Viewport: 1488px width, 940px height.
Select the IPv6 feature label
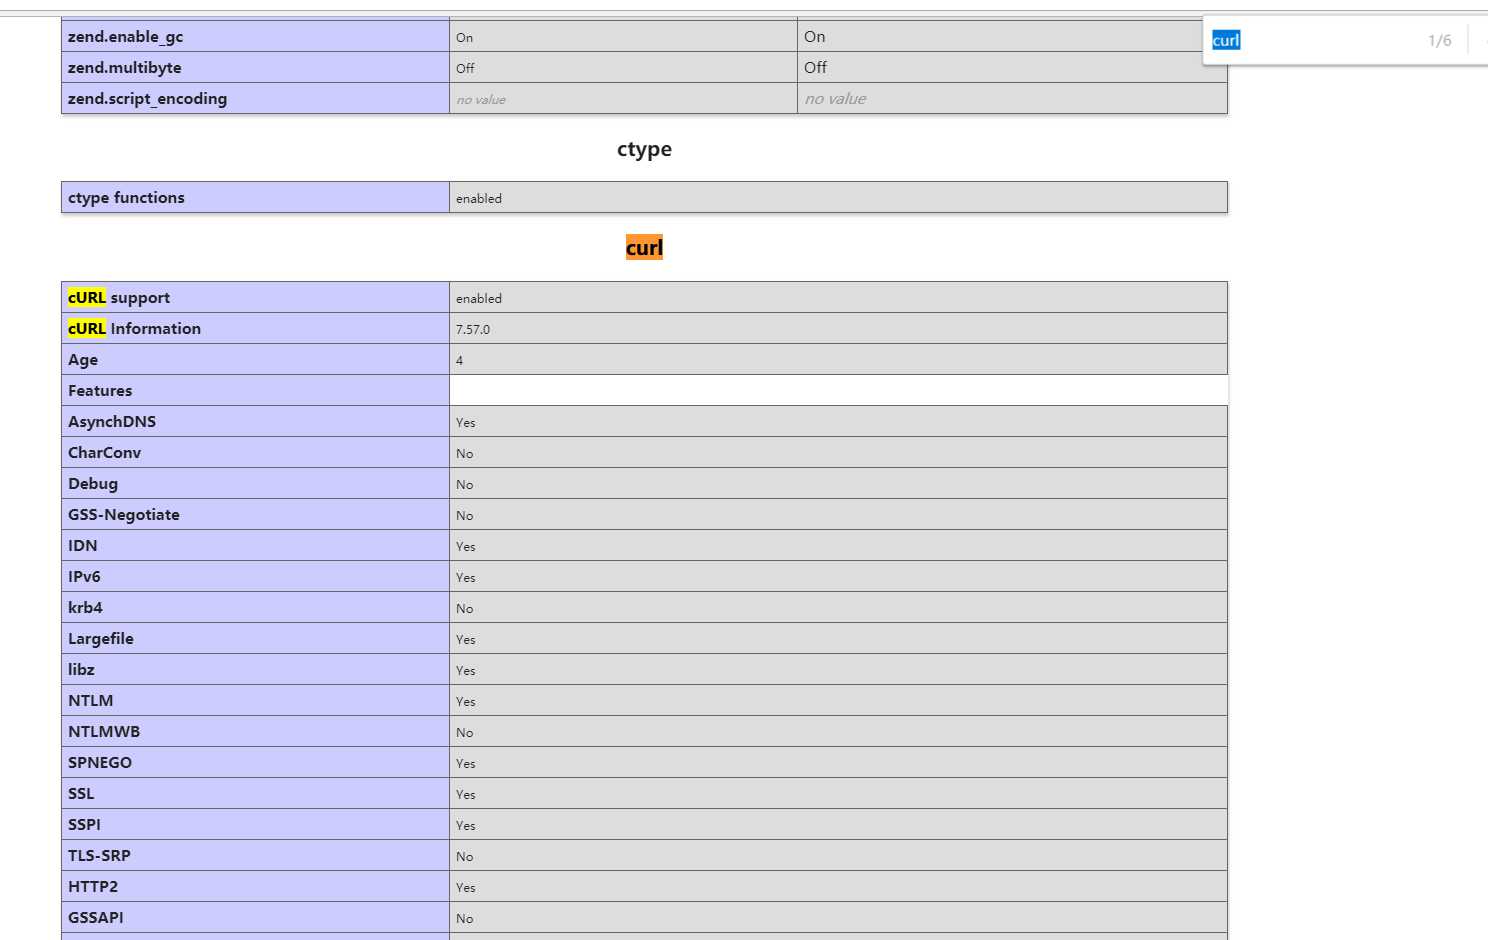[84, 577]
